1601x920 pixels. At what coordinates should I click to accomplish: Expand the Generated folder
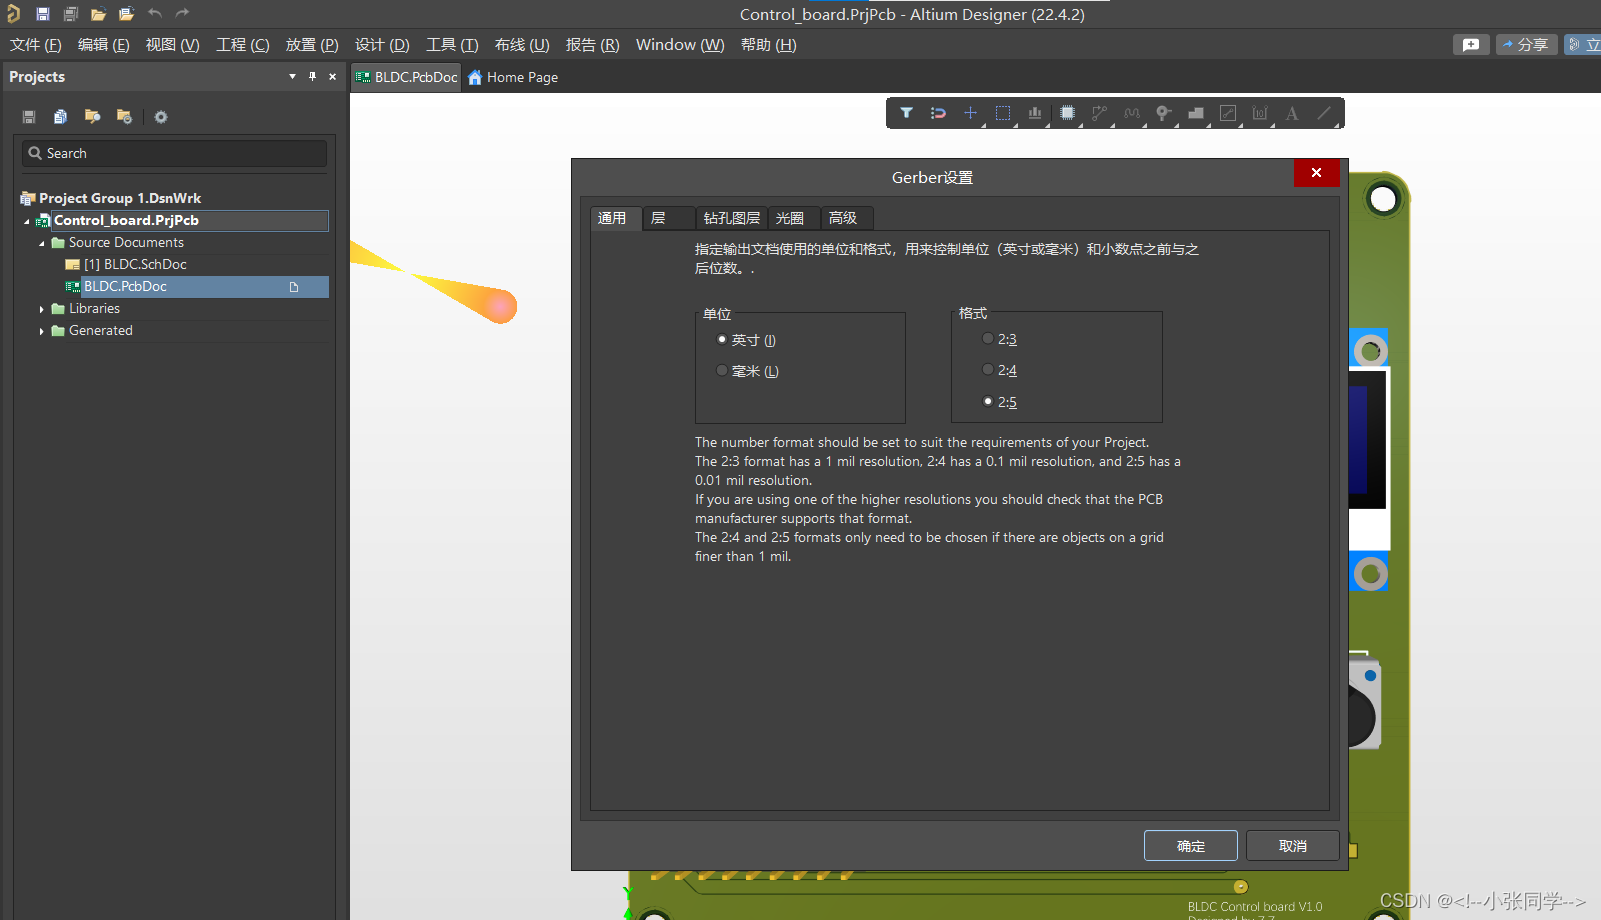pyautogui.click(x=40, y=330)
